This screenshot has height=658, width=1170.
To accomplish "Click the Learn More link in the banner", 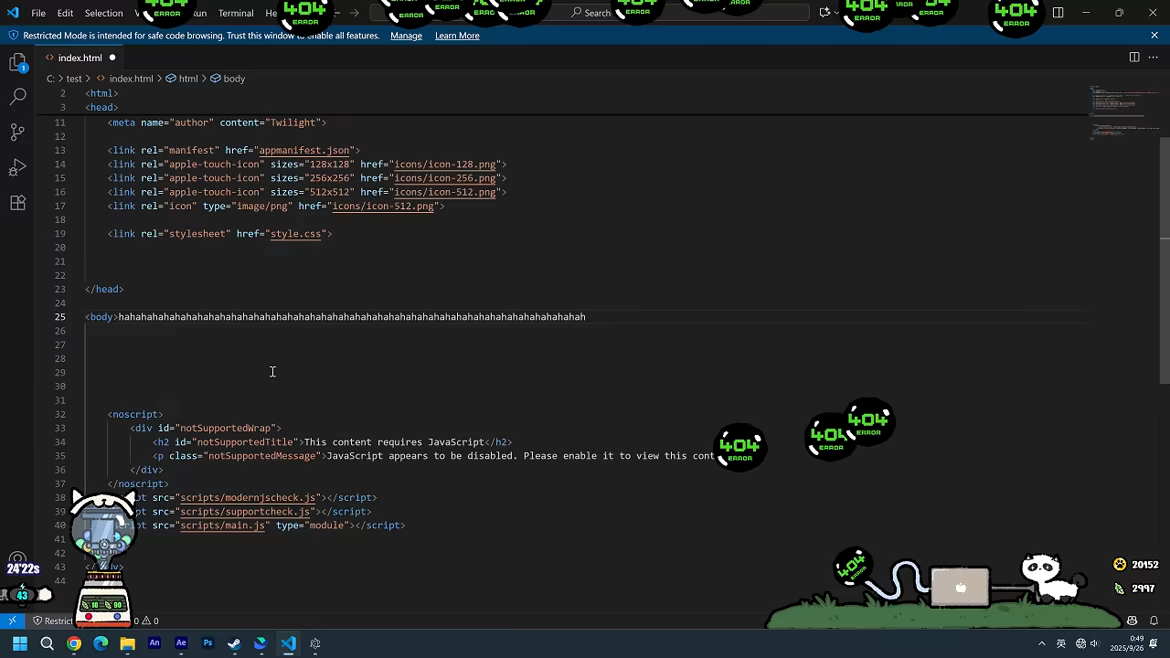I will pyautogui.click(x=457, y=36).
